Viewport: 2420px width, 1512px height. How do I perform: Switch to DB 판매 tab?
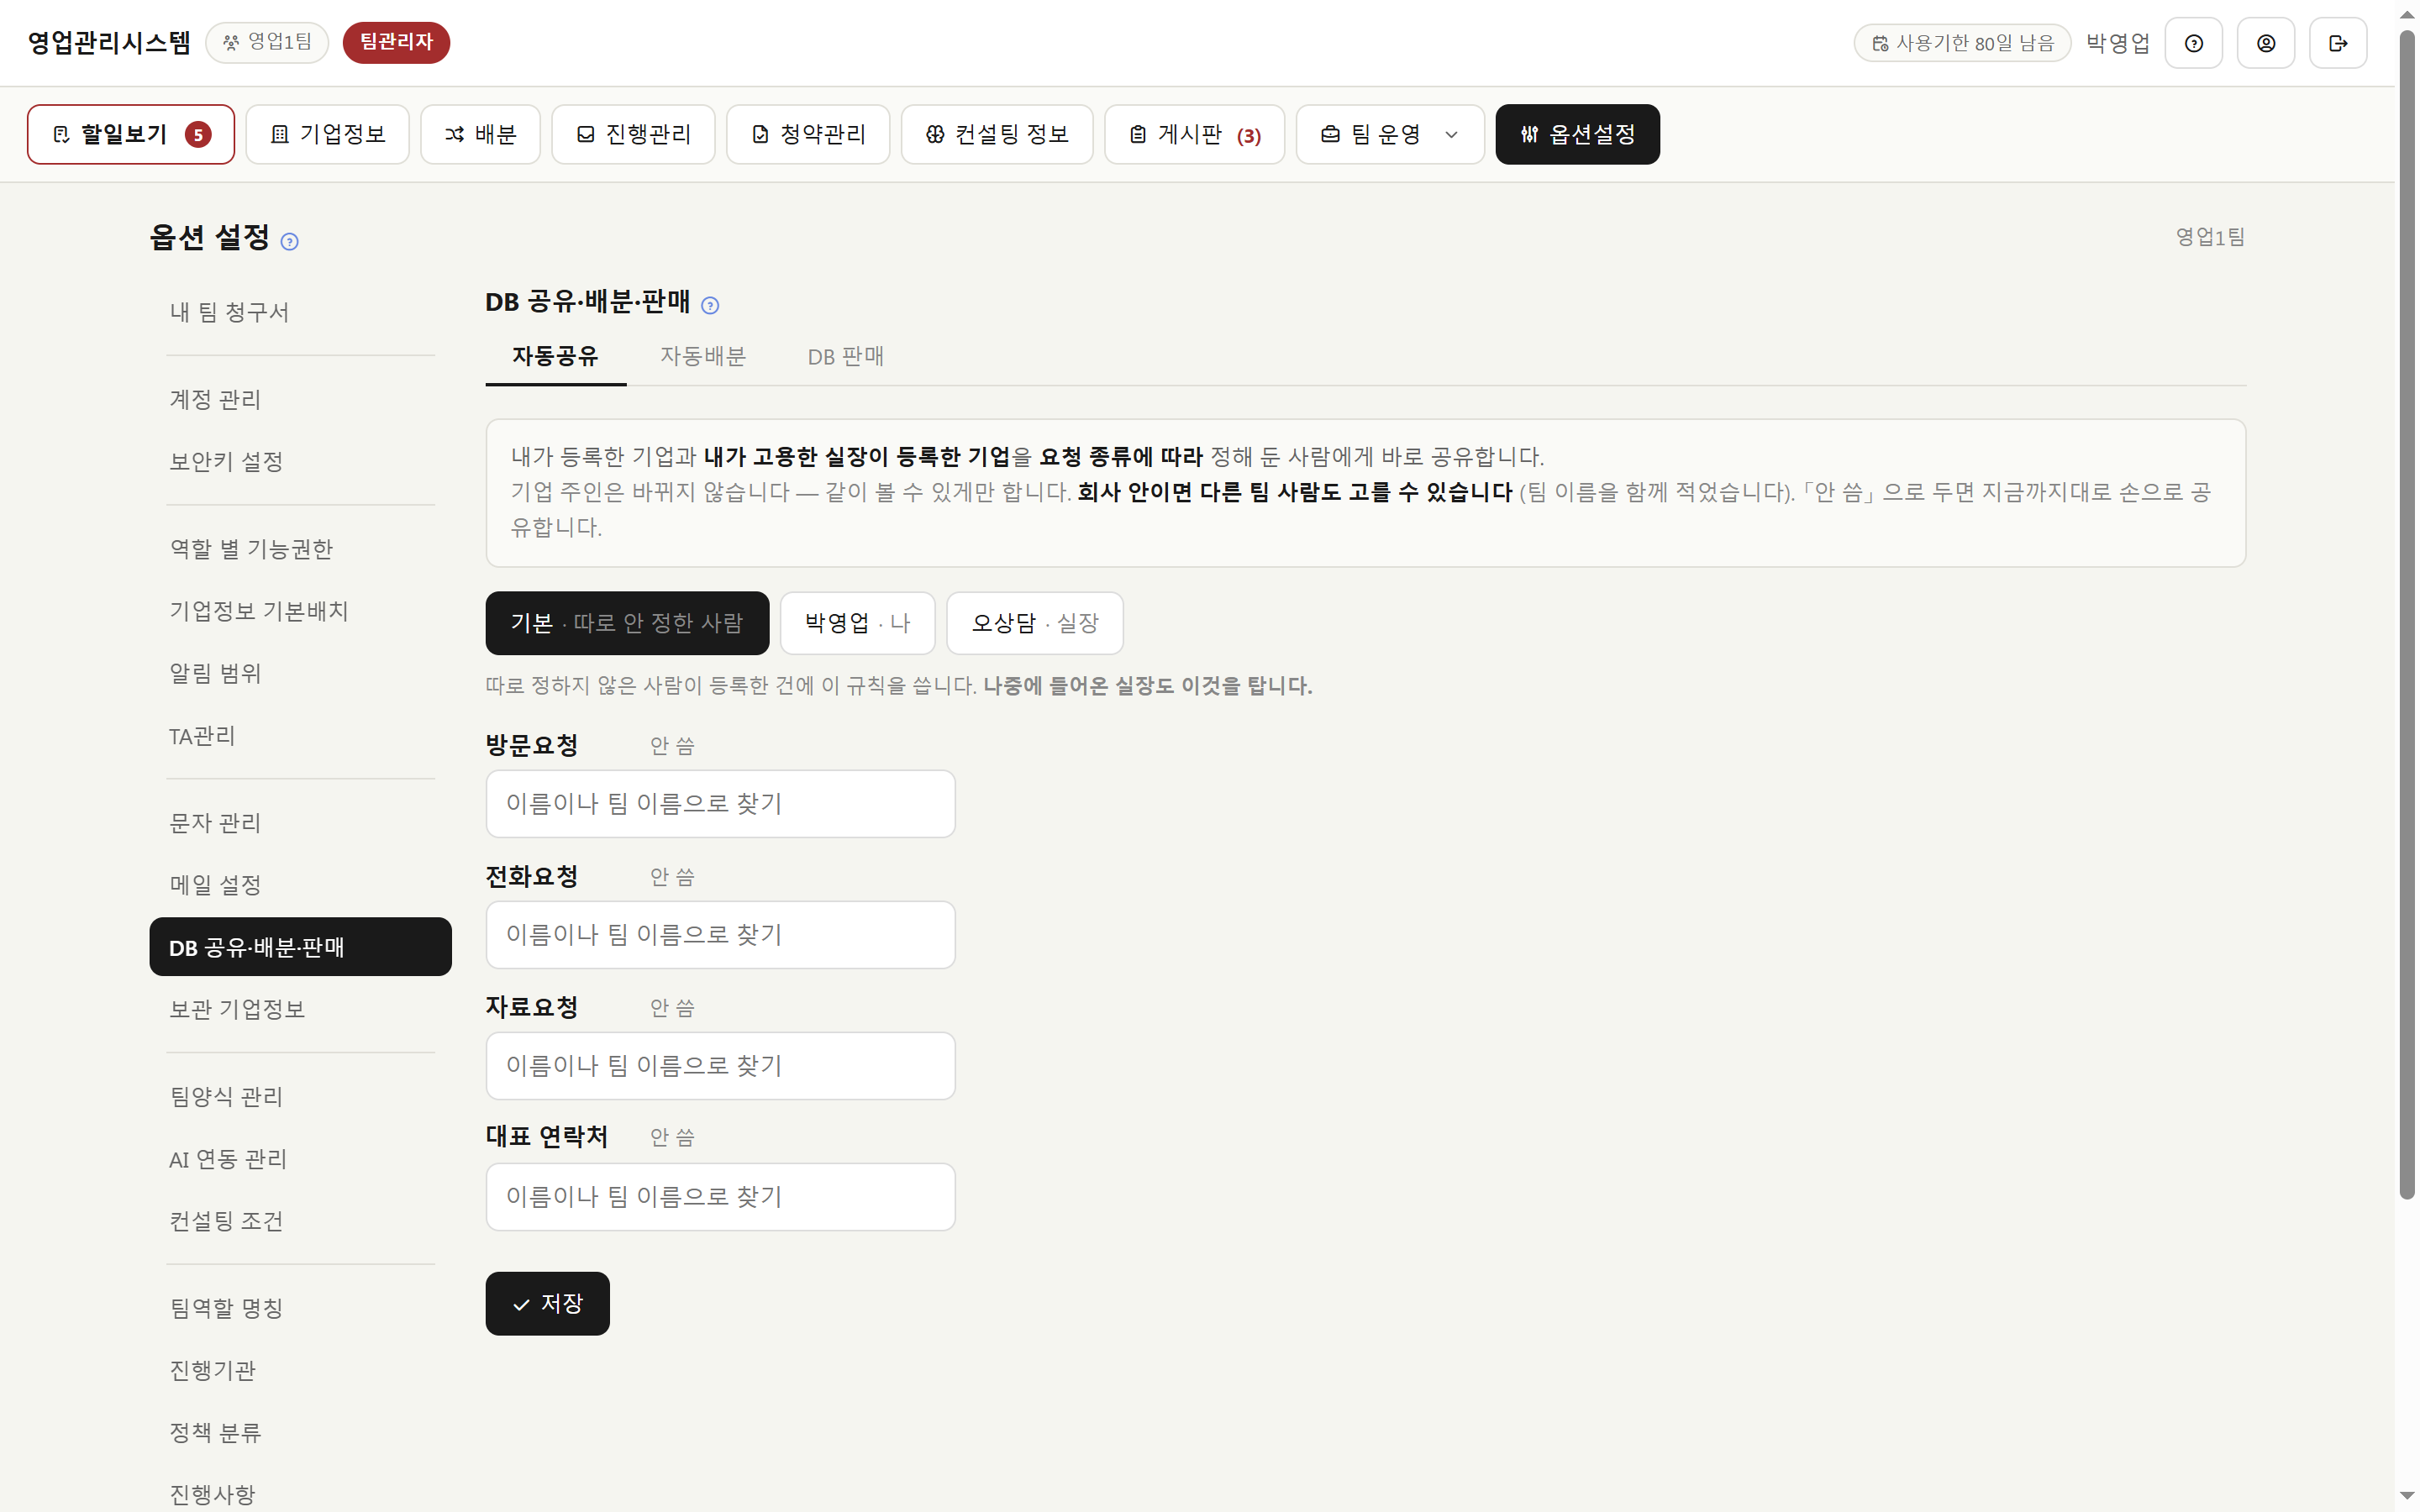845,356
